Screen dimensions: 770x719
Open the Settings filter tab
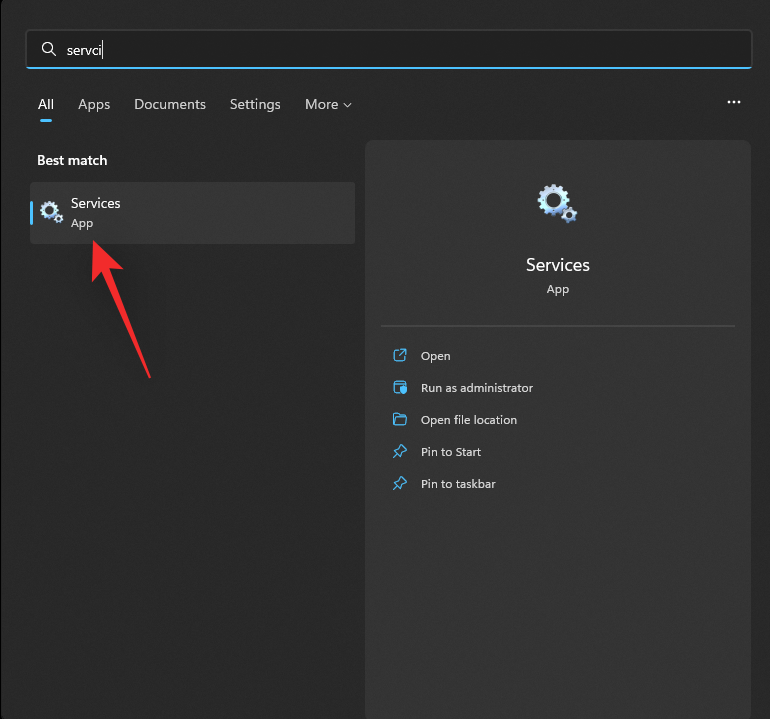coord(255,104)
